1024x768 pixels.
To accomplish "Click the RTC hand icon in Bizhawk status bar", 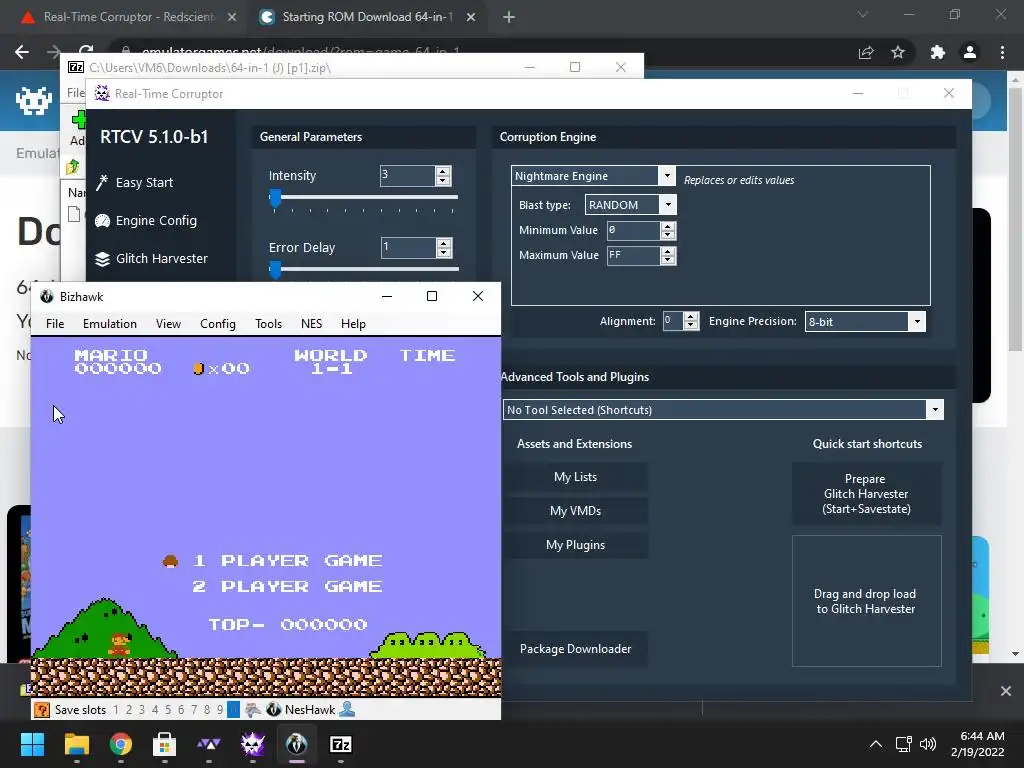I will pos(253,709).
